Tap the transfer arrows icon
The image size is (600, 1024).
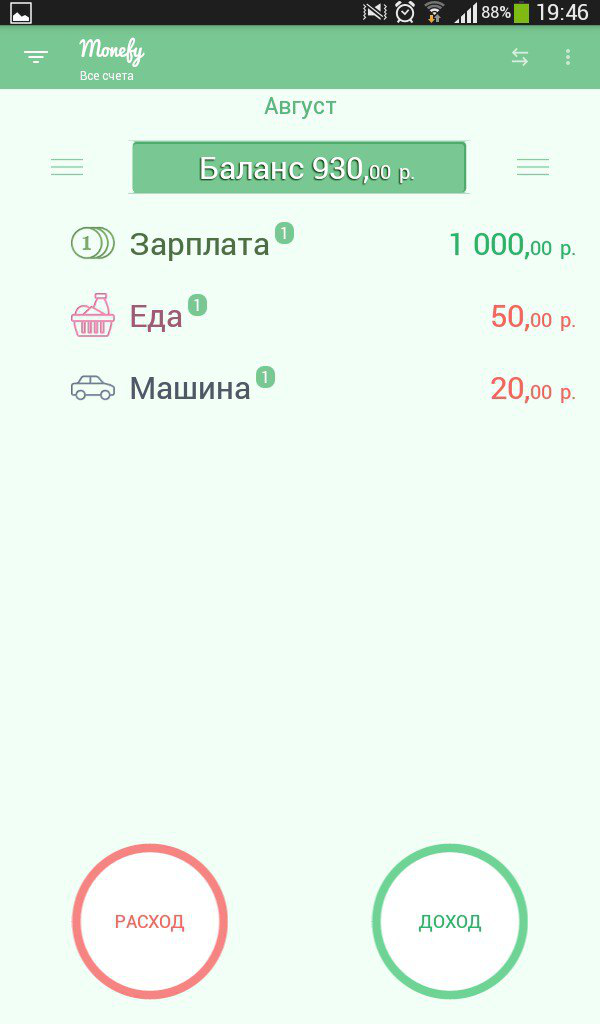pyautogui.click(x=520, y=57)
